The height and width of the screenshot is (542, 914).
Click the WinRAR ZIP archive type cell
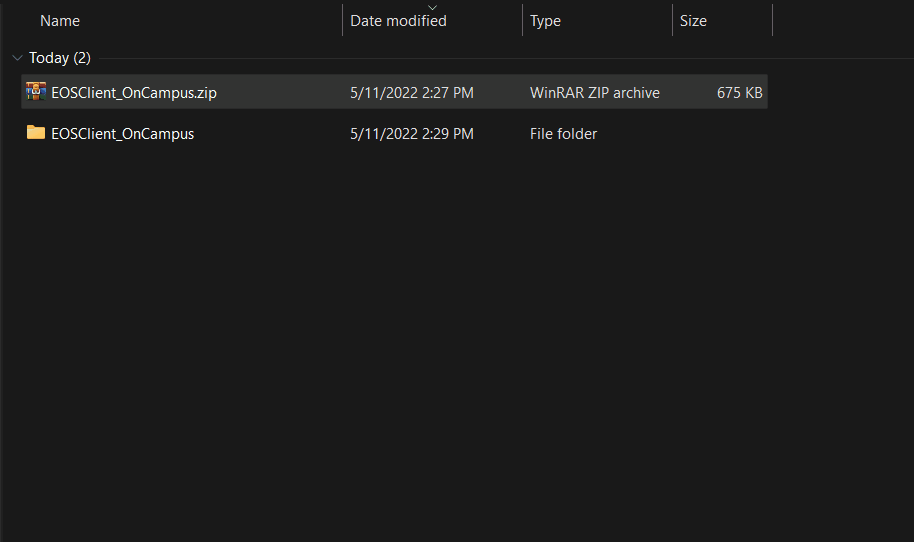point(595,93)
